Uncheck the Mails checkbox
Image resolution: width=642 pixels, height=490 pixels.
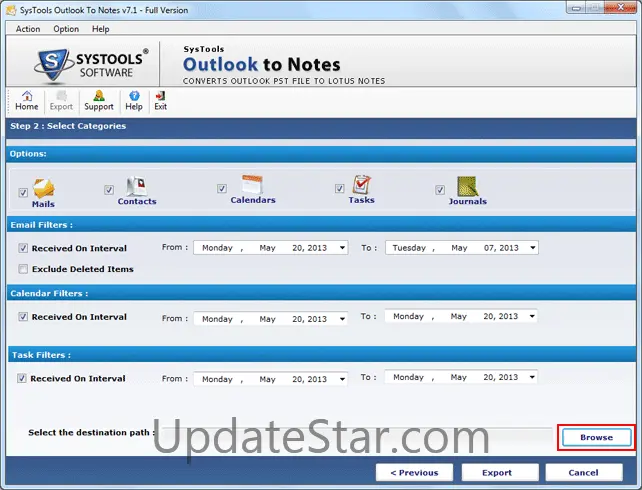(23, 192)
